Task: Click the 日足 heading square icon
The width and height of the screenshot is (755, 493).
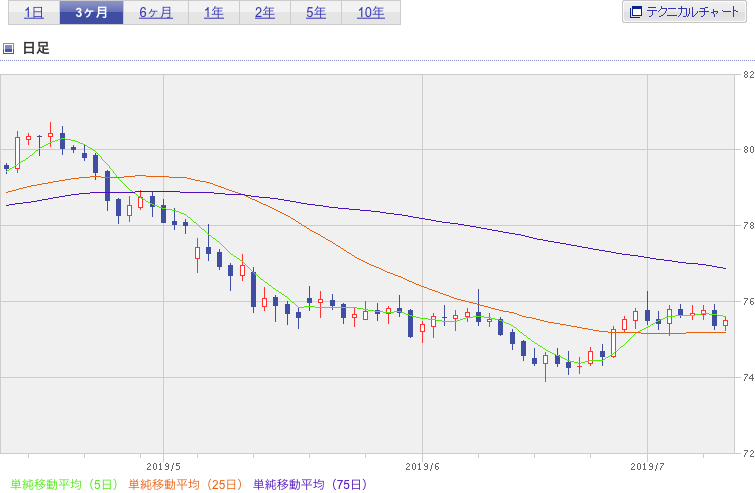Action: coord(8,48)
